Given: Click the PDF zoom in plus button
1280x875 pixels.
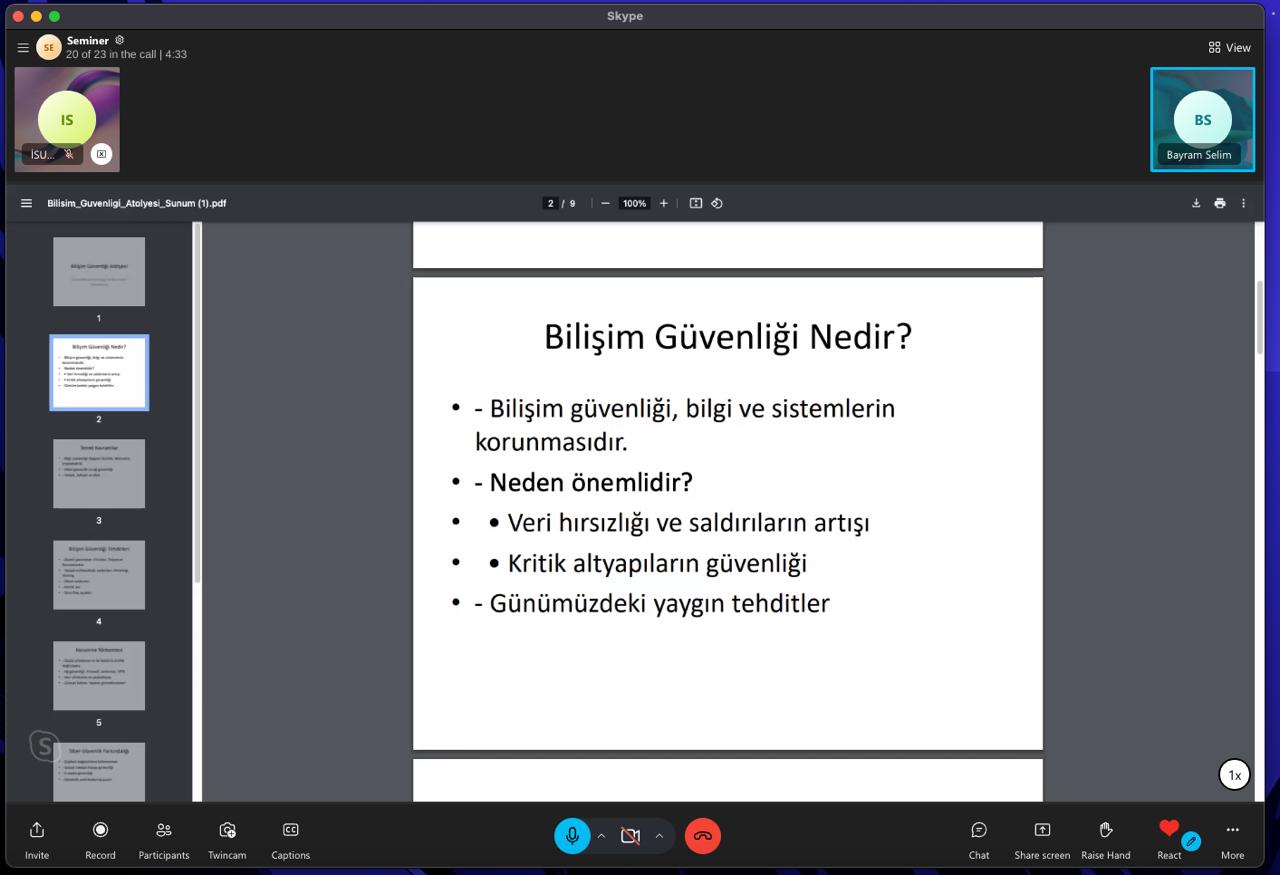Looking at the screenshot, I should pyautogui.click(x=663, y=203).
